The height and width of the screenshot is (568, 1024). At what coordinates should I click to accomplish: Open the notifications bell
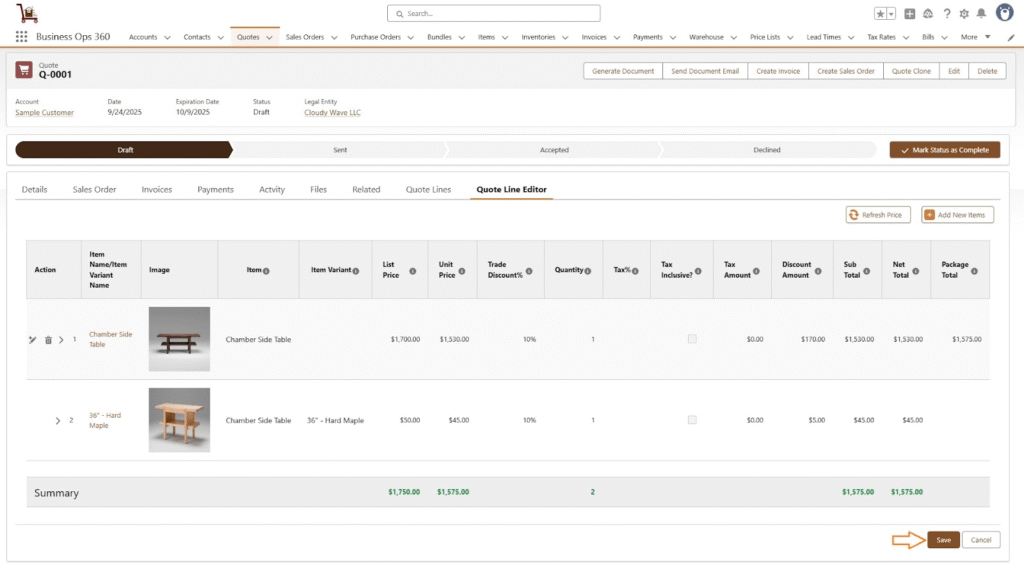click(981, 14)
